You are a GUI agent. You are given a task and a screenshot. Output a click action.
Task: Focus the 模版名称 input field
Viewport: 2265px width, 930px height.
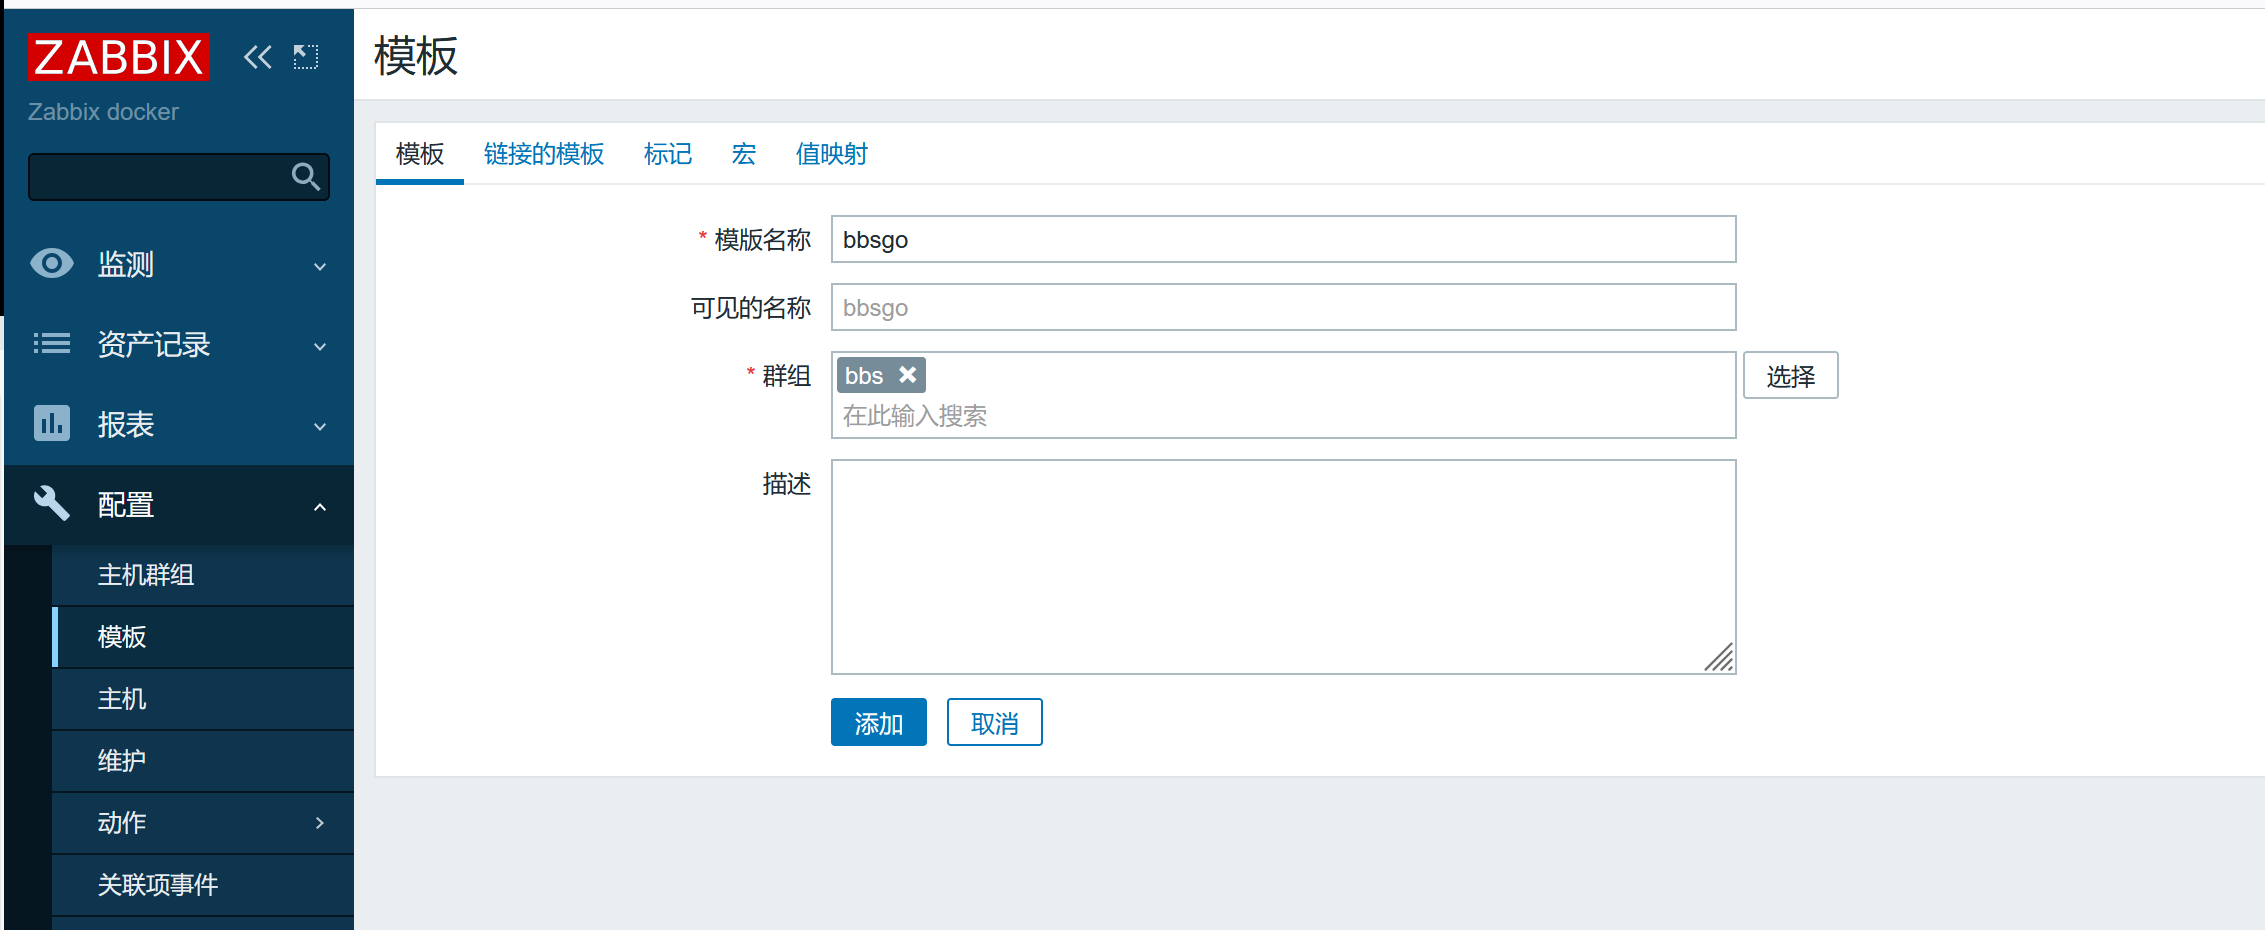coord(1284,239)
